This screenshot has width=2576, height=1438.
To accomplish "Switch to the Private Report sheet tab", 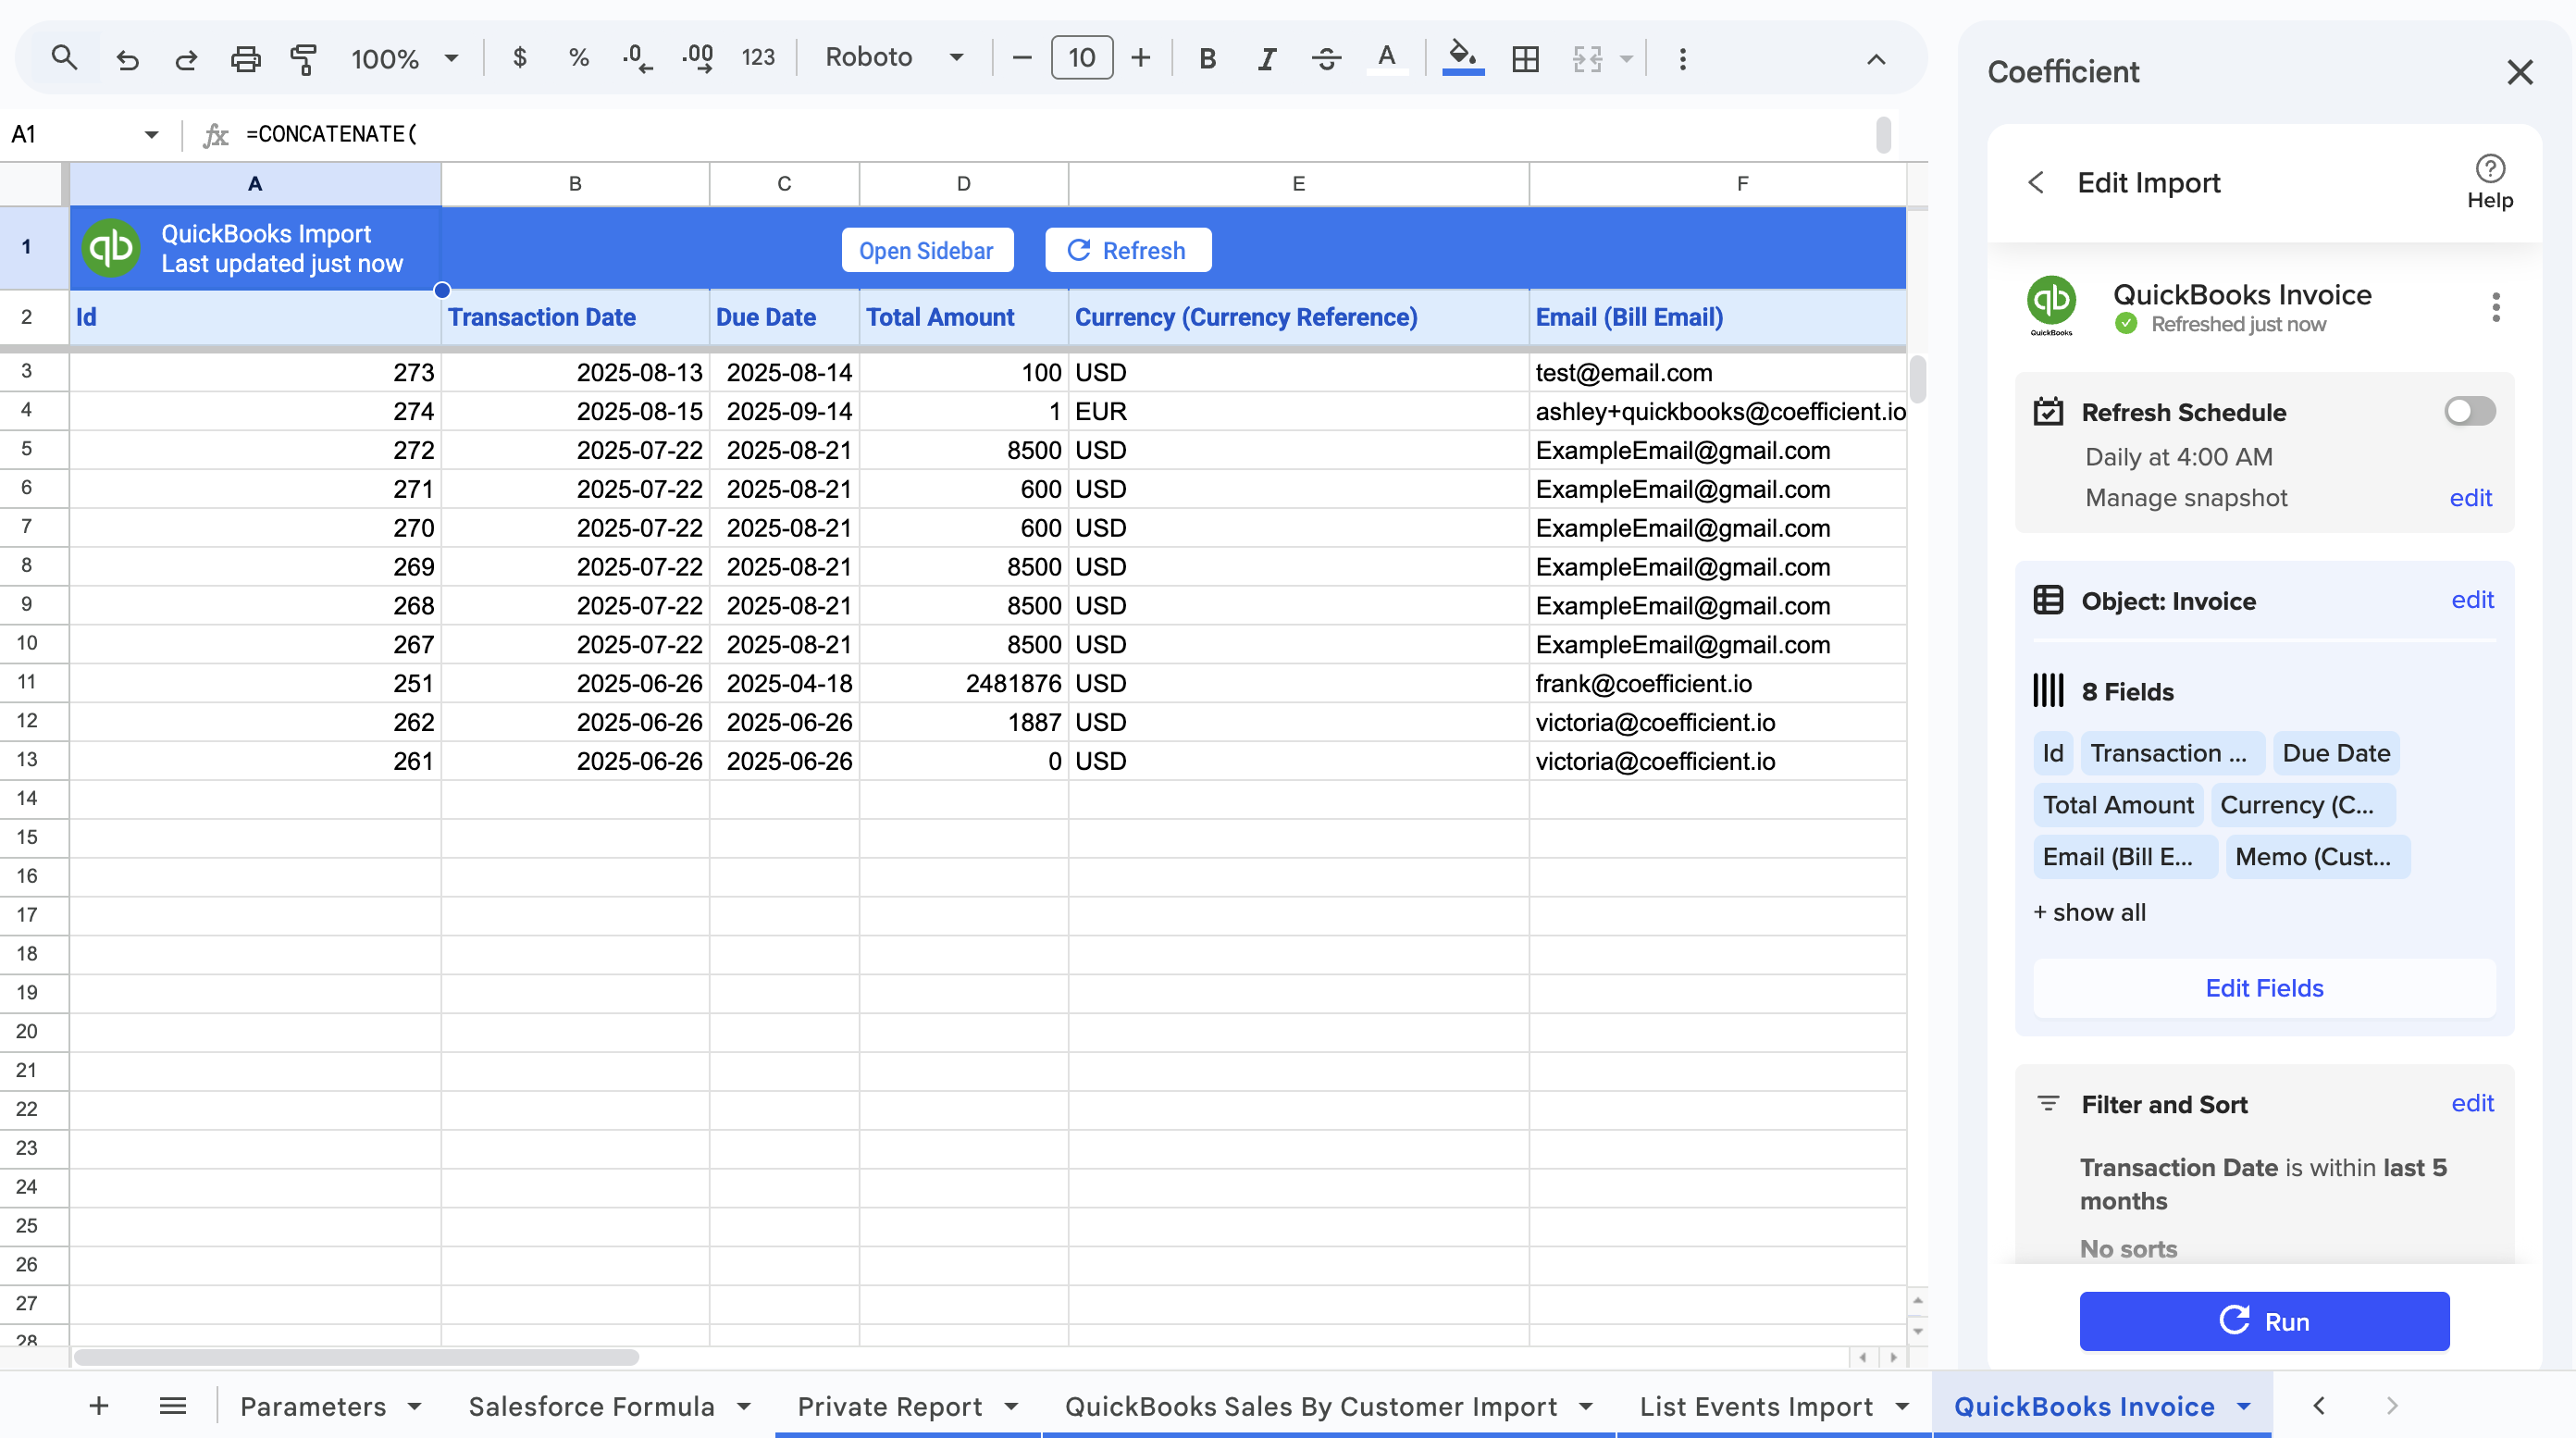I will click(889, 1406).
